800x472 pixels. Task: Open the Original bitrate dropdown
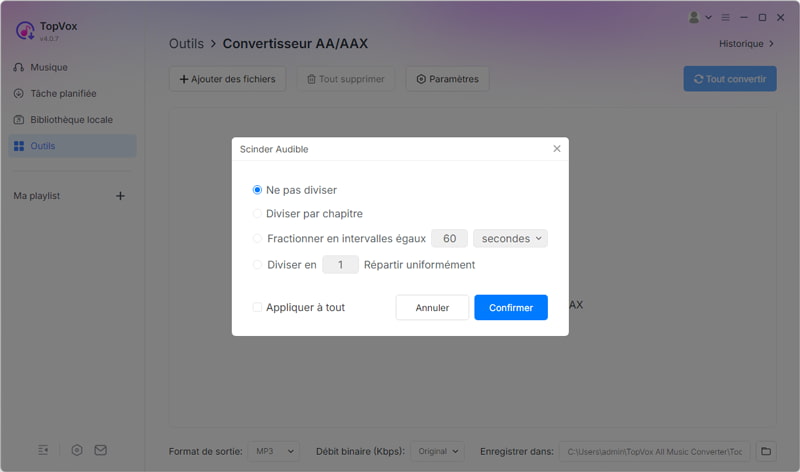point(438,452)
